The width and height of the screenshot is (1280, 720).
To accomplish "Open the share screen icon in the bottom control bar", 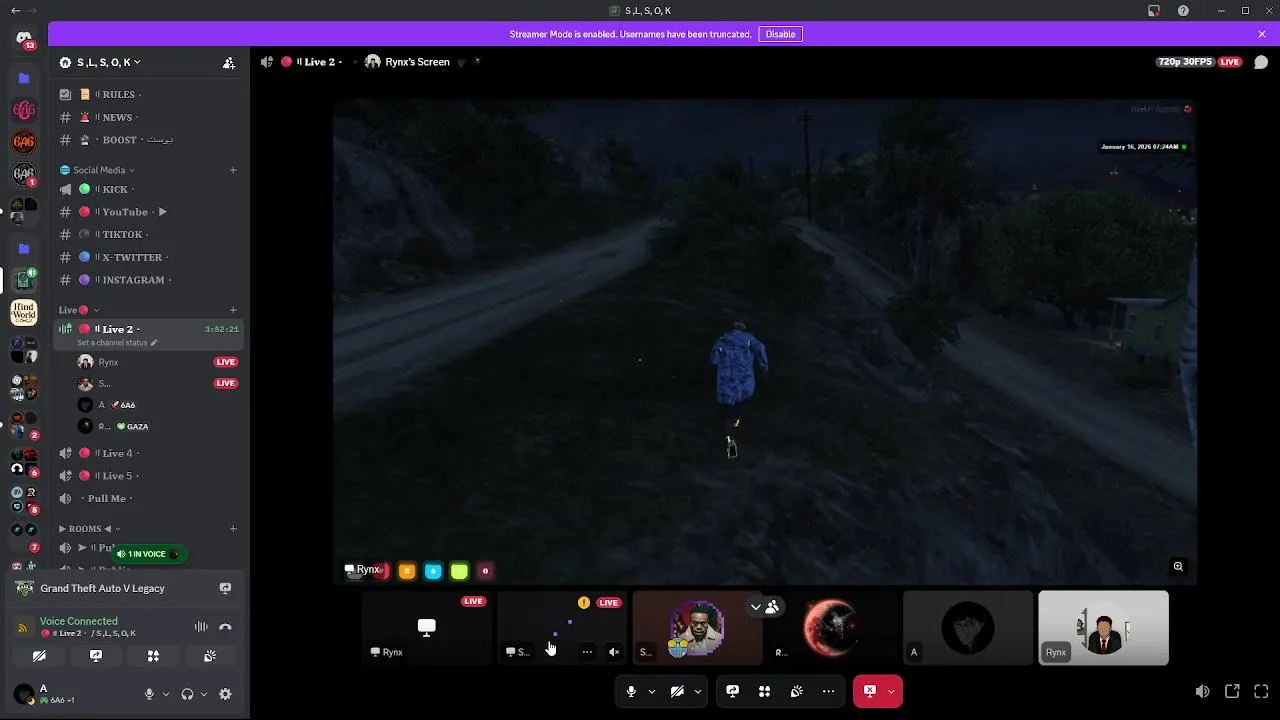I will 732,691.
